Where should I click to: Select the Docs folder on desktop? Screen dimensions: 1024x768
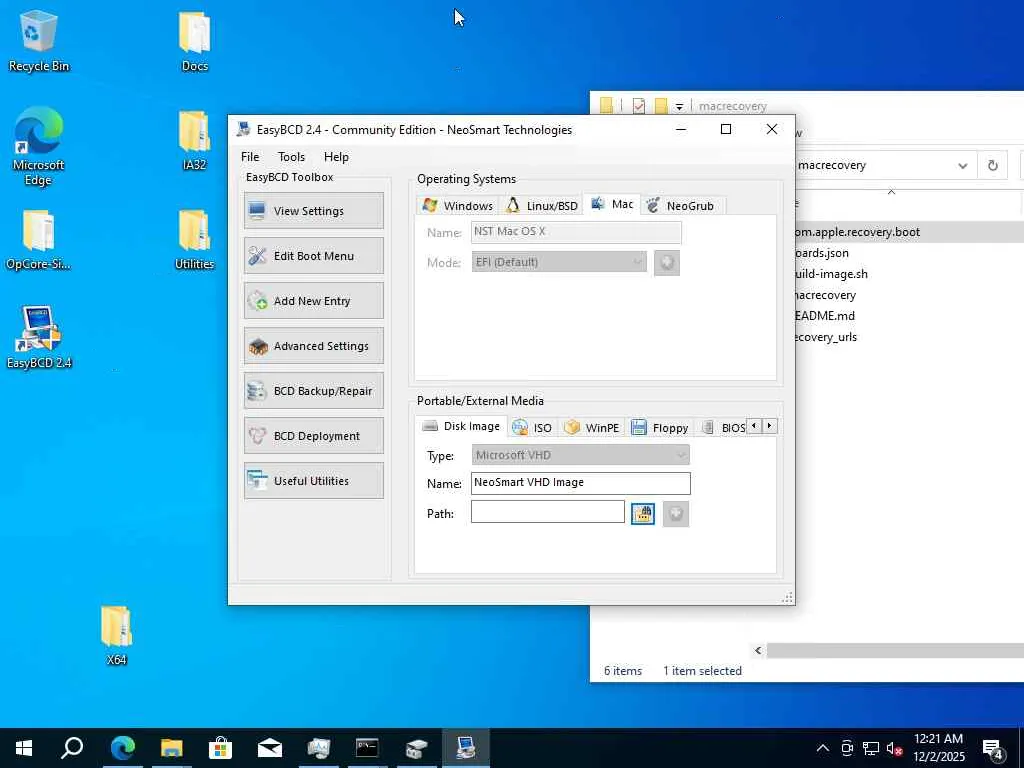[195, 41]
